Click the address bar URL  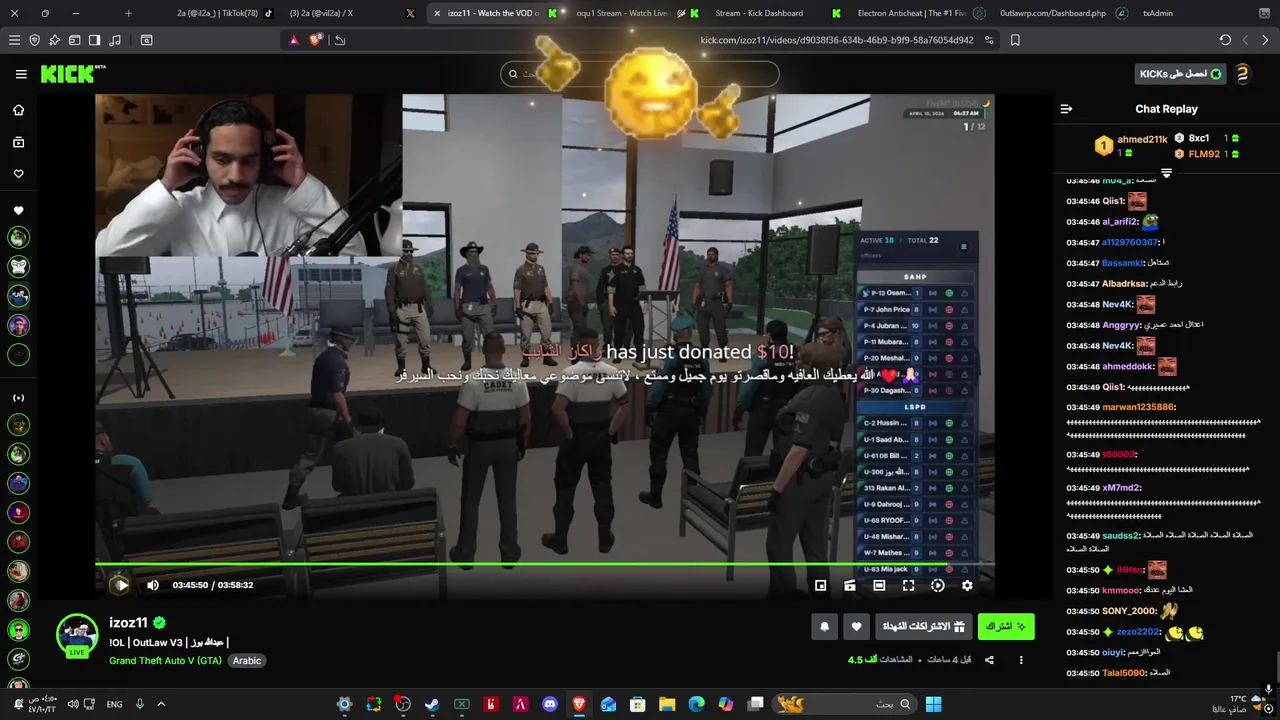836,40
